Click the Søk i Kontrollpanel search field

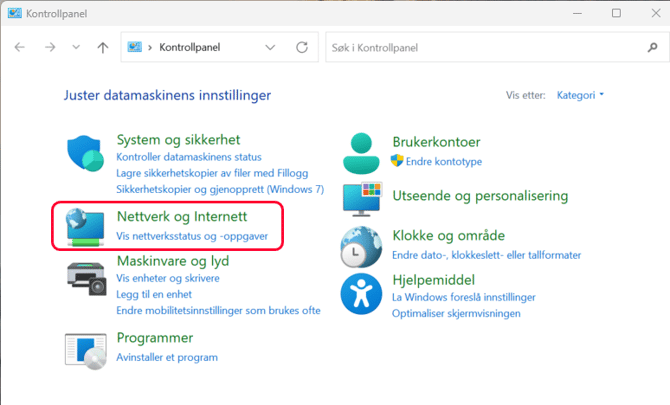point(497,47)
